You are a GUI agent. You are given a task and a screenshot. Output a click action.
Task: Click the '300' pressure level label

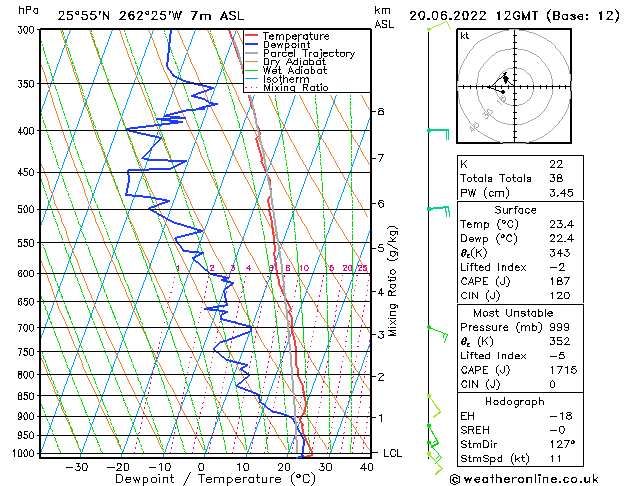[x=28, y=30]
